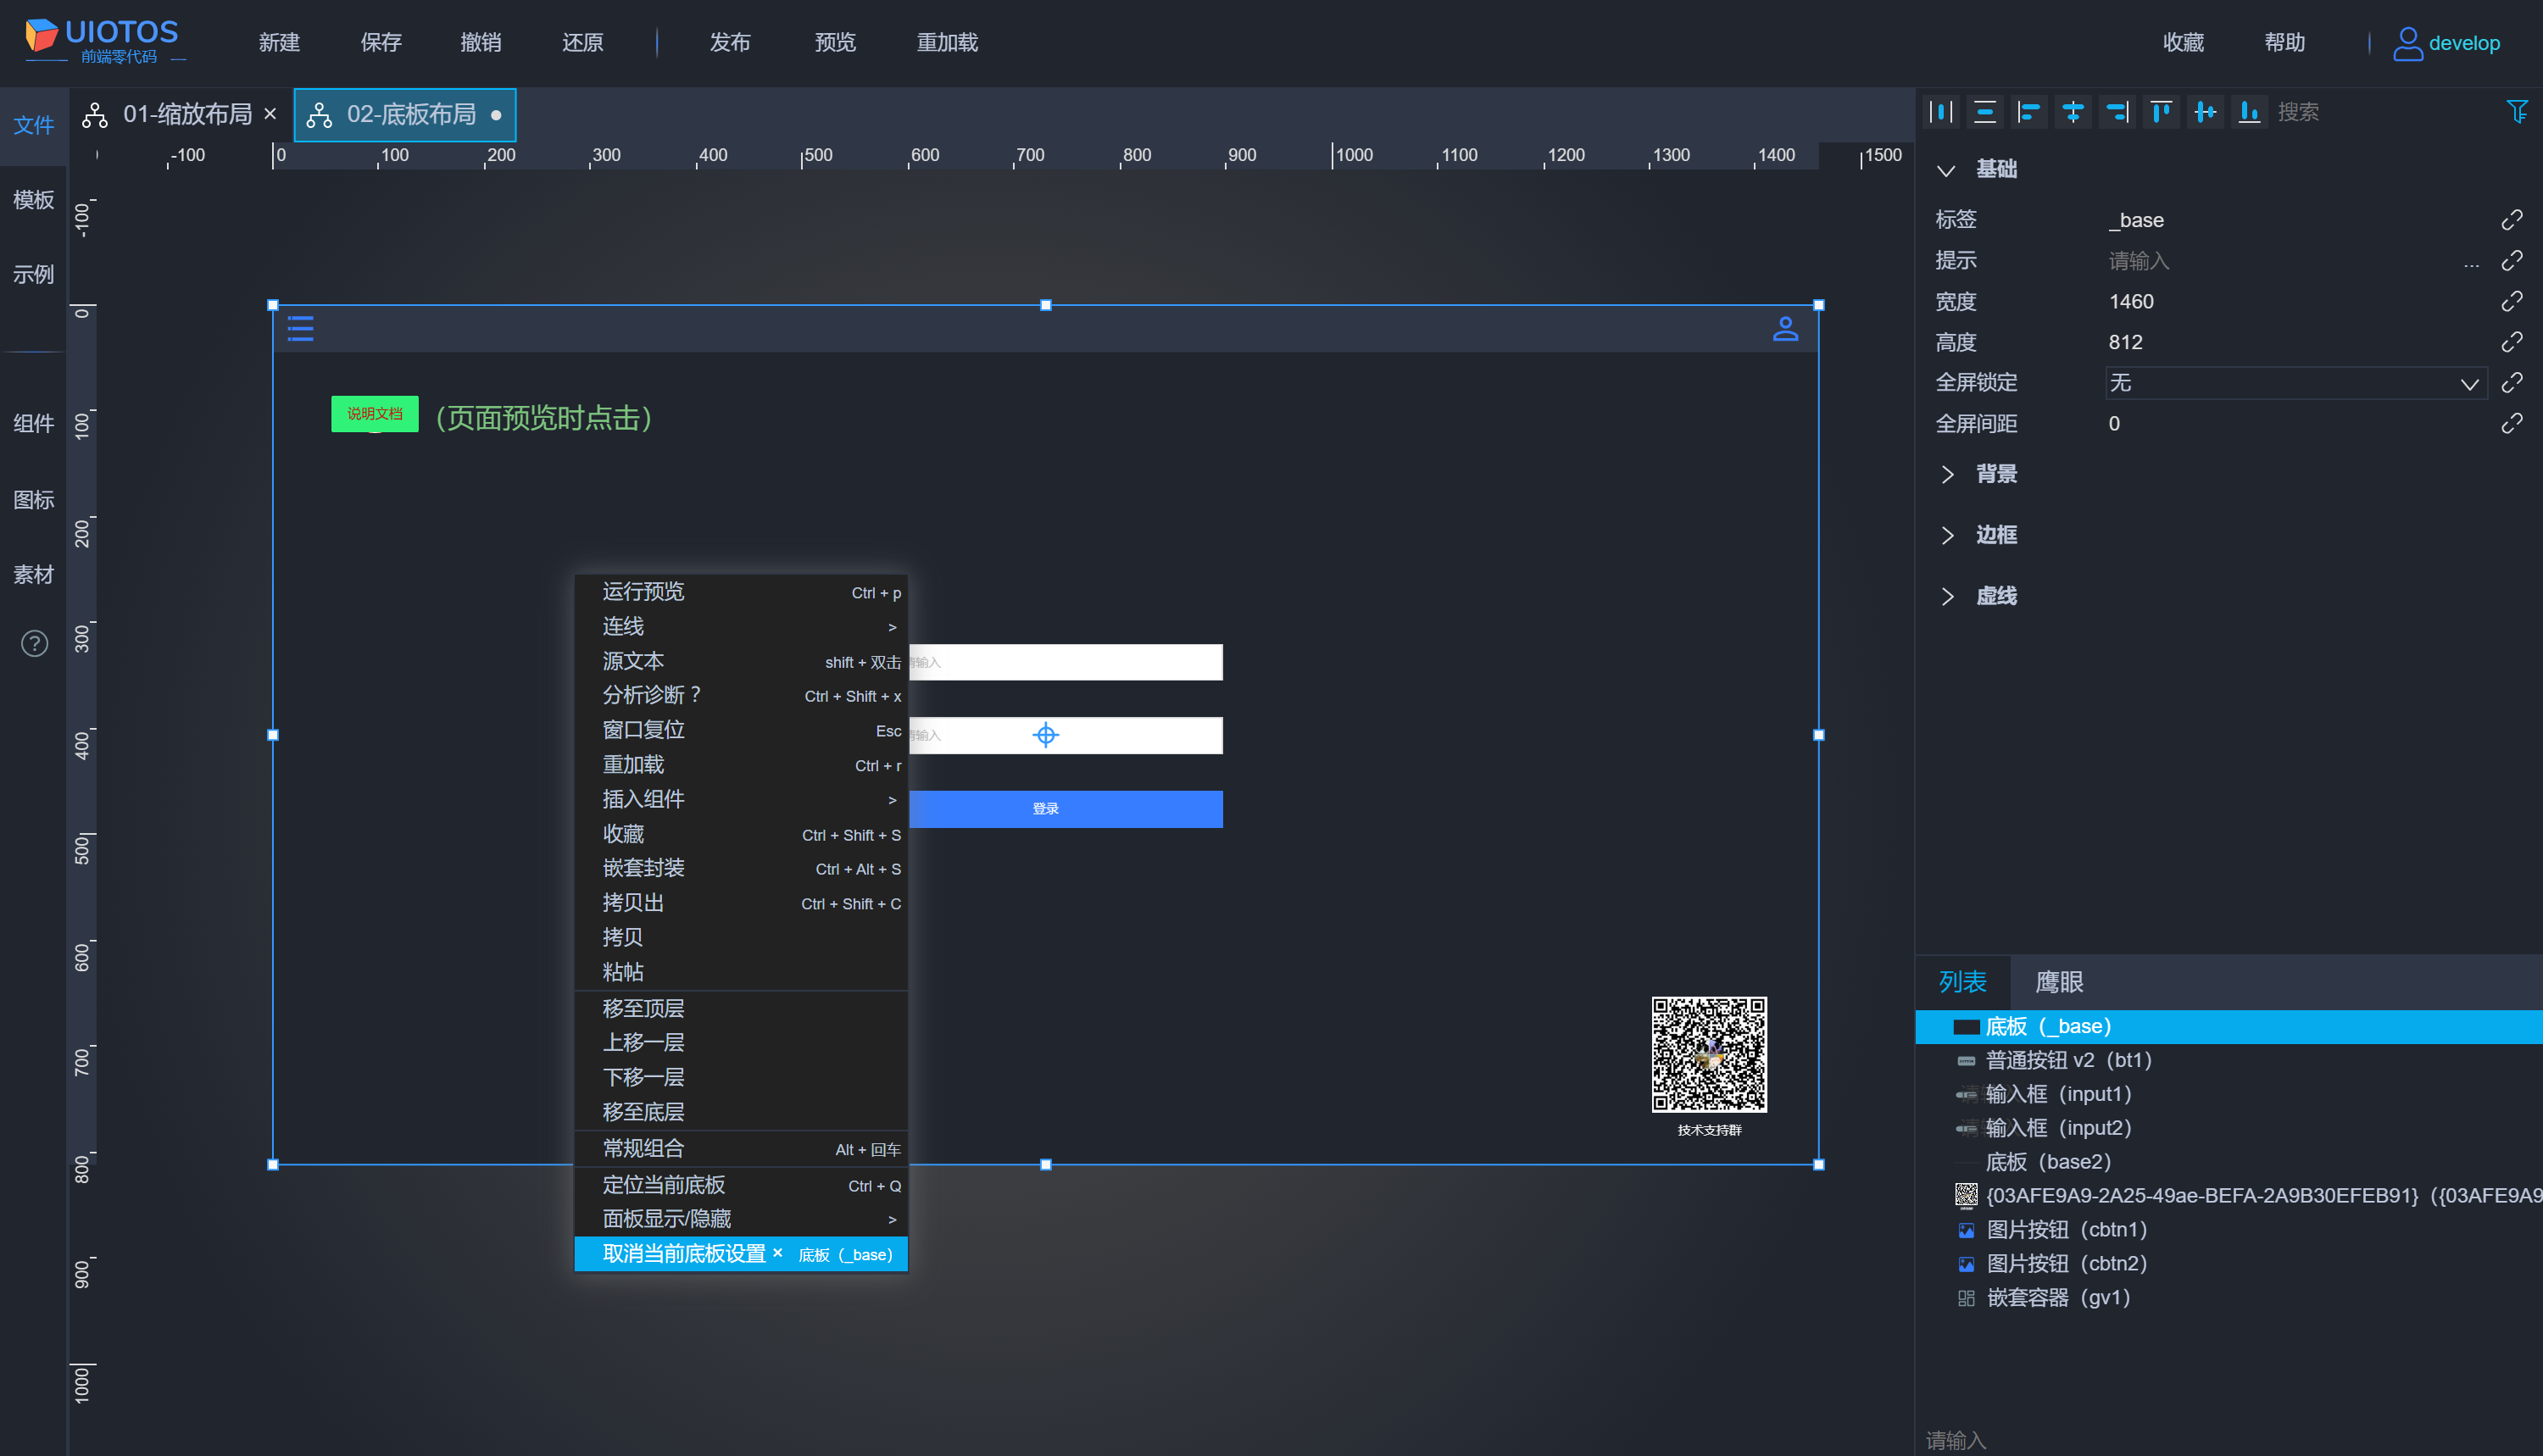Click the help question mark sidebar icon
This screenshot has height=1456, width=2543.
(34, 643)
